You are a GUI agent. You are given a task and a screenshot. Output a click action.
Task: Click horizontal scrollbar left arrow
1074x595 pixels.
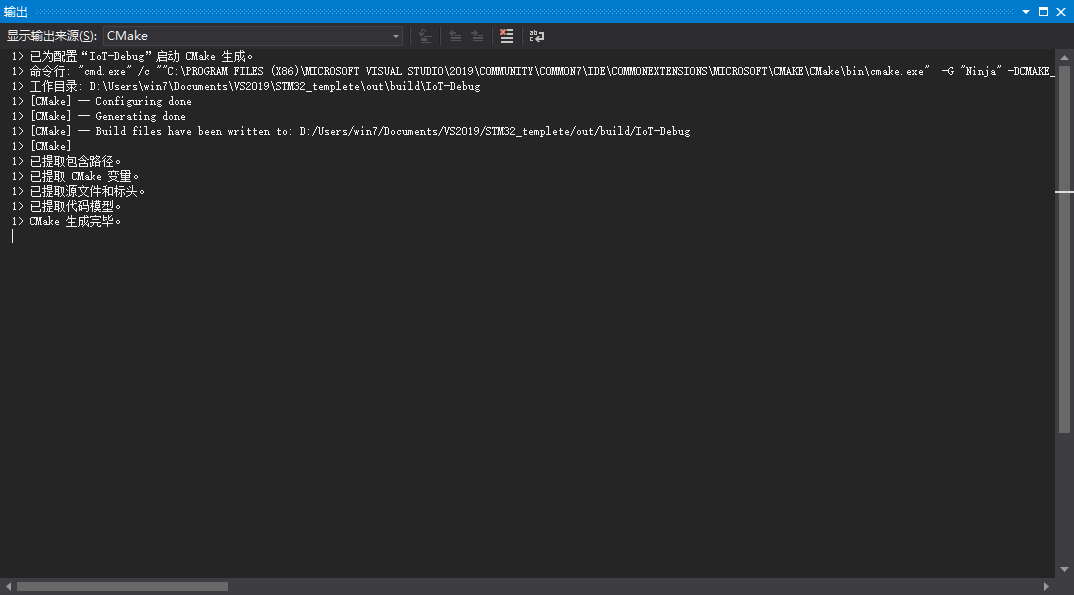pos(8,587)
